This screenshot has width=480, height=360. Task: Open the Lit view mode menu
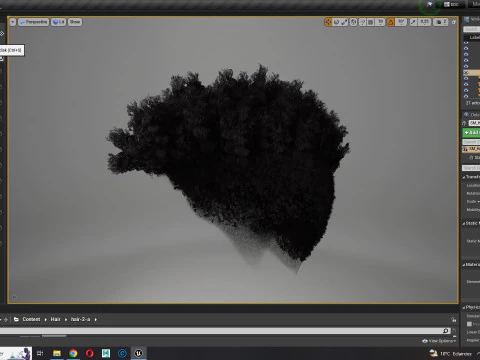click(x=58, y=22)
